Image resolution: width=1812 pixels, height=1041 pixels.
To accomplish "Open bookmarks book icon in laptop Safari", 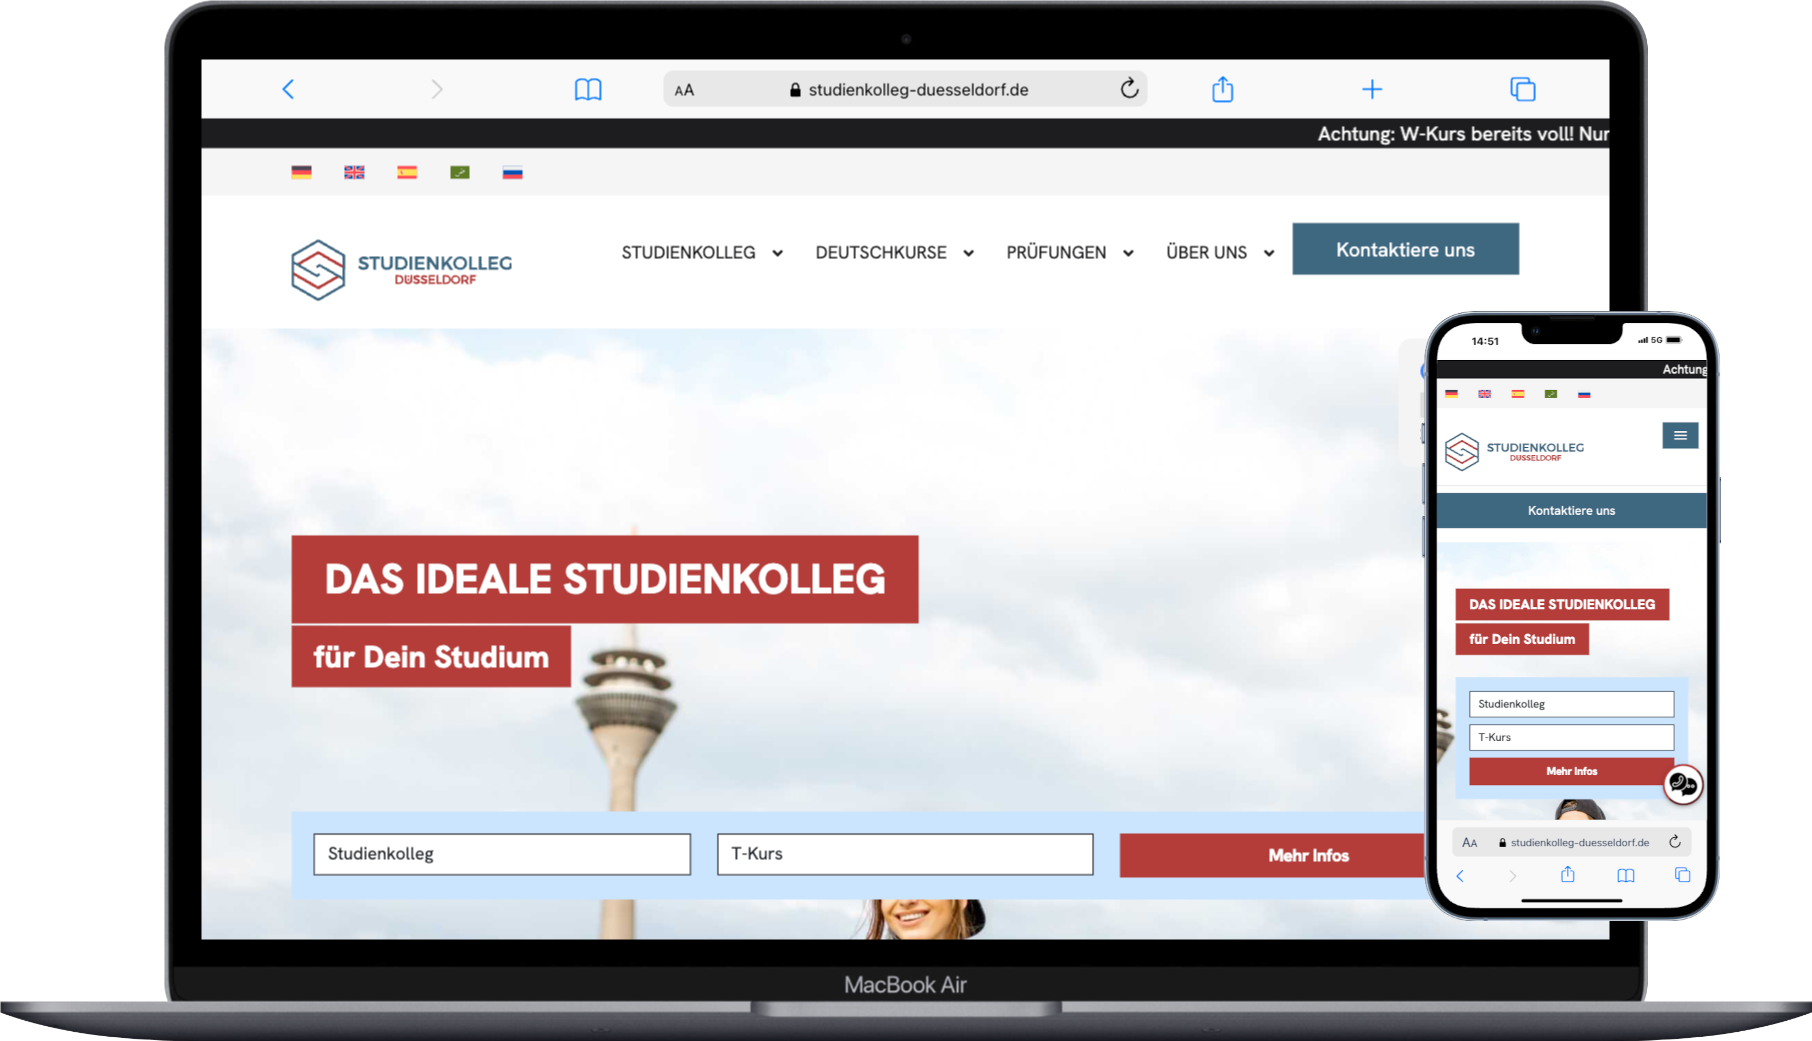I will (x=588, y=90).
